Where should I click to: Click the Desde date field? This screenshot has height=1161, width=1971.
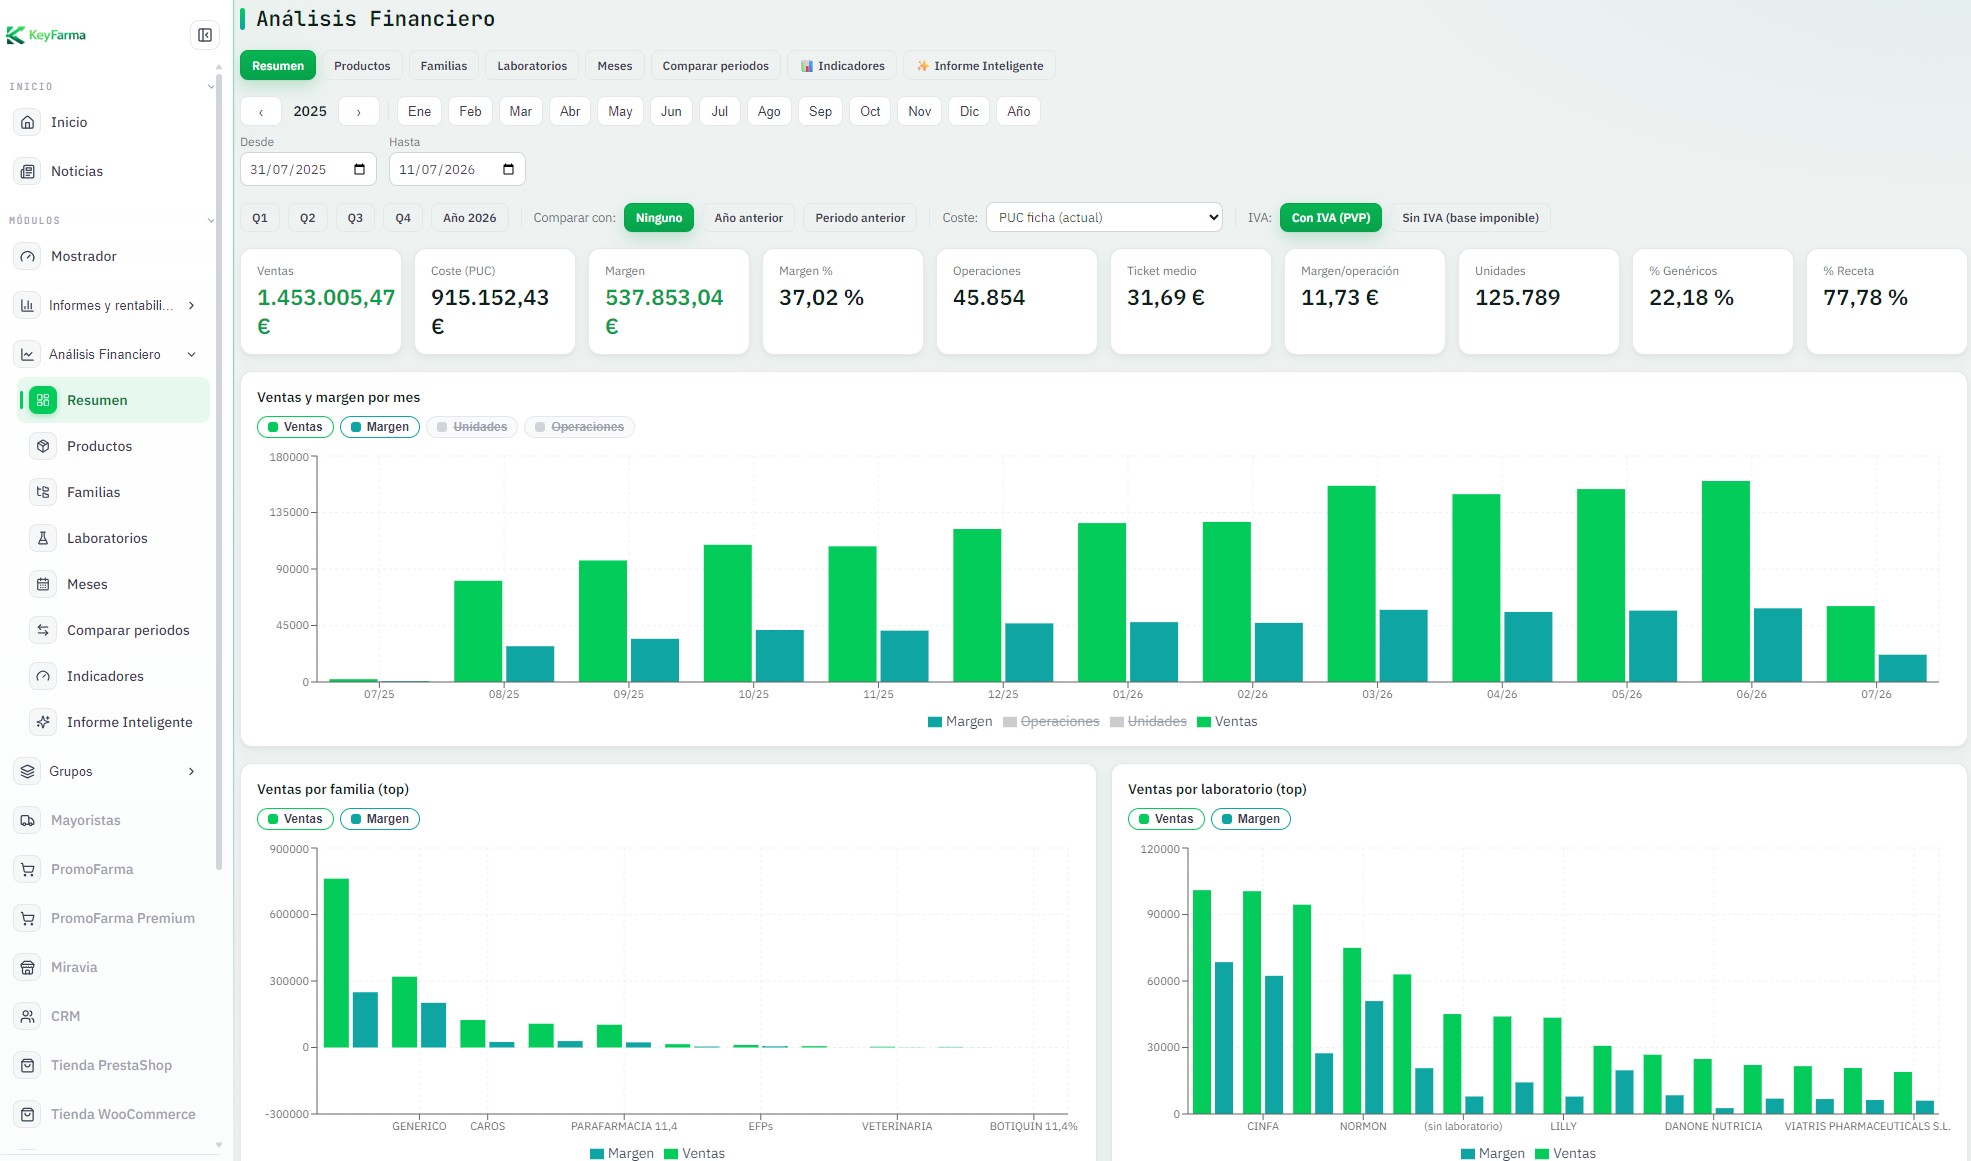(308, 169)
